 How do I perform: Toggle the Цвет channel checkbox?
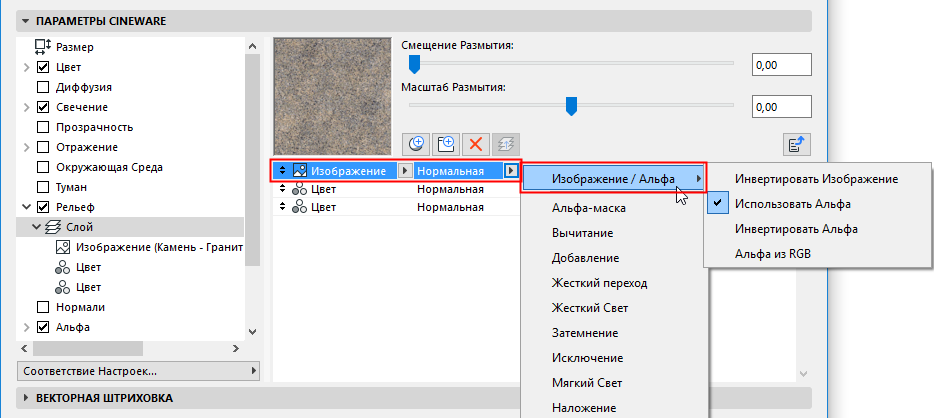click(x=43, y=67)
